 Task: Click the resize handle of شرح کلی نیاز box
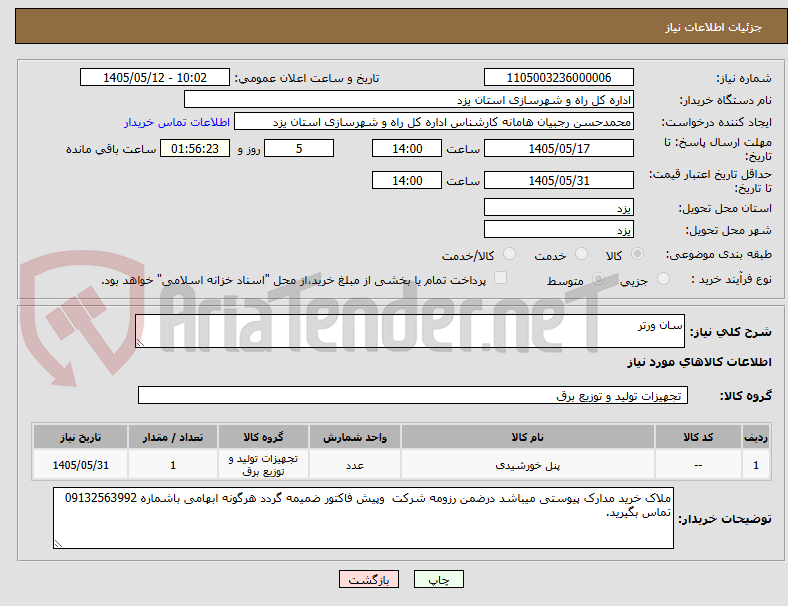tap(140, 343)
